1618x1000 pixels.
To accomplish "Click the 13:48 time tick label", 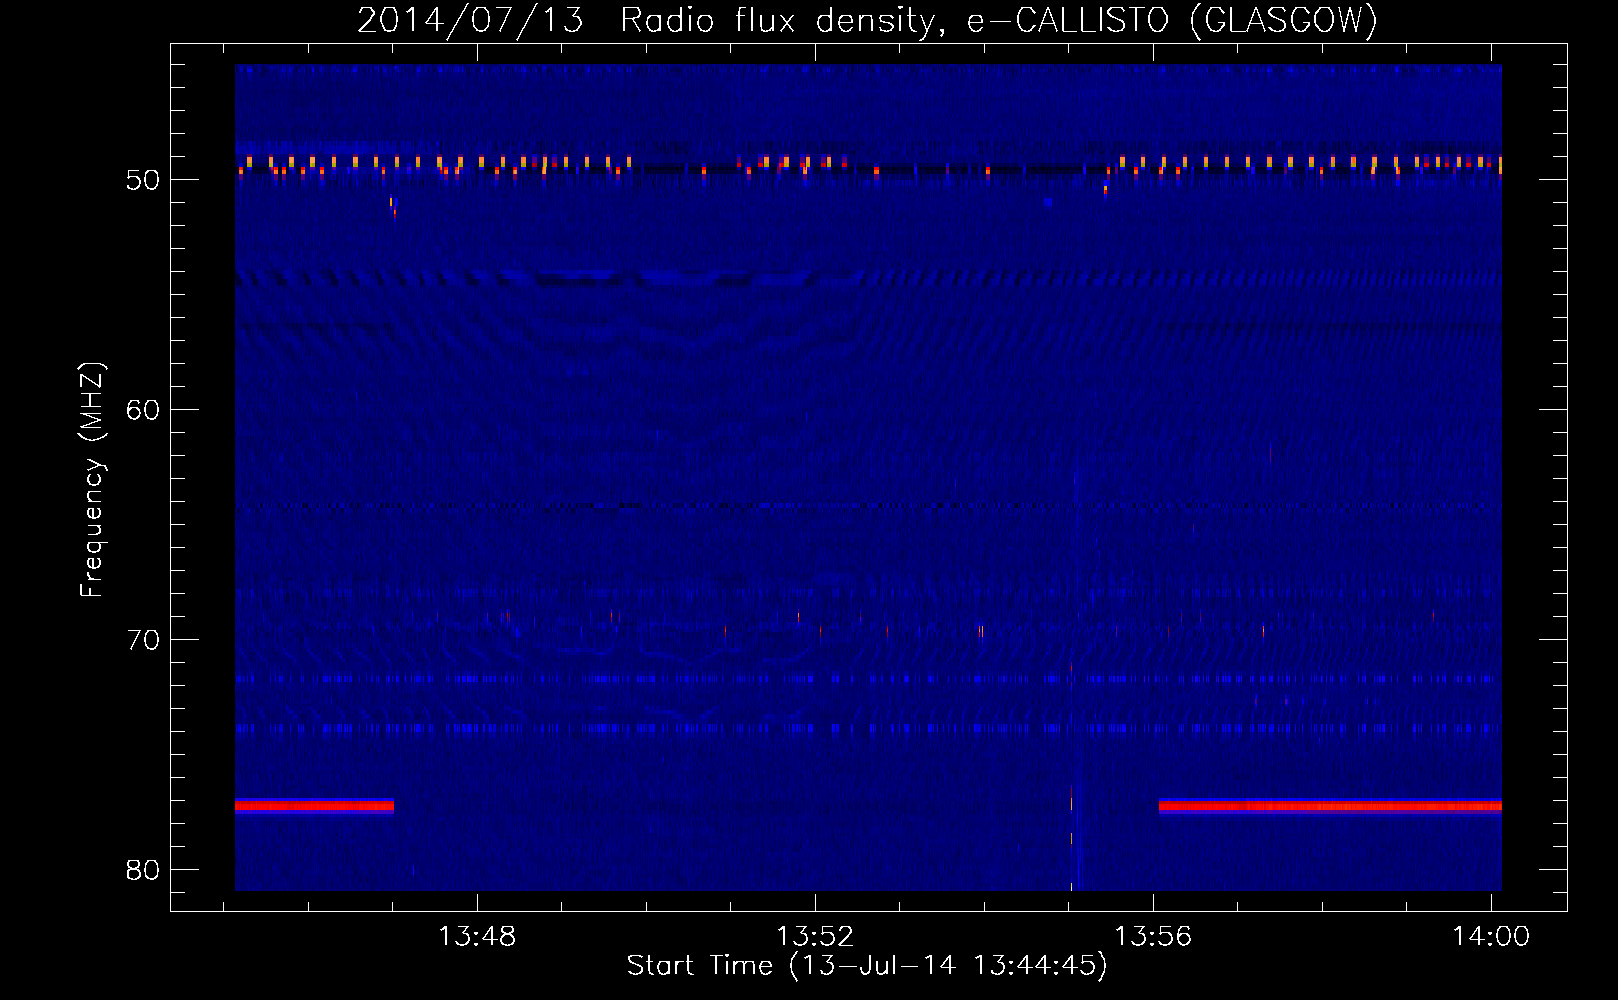I will pyautogui.click(x=477, y=937).
